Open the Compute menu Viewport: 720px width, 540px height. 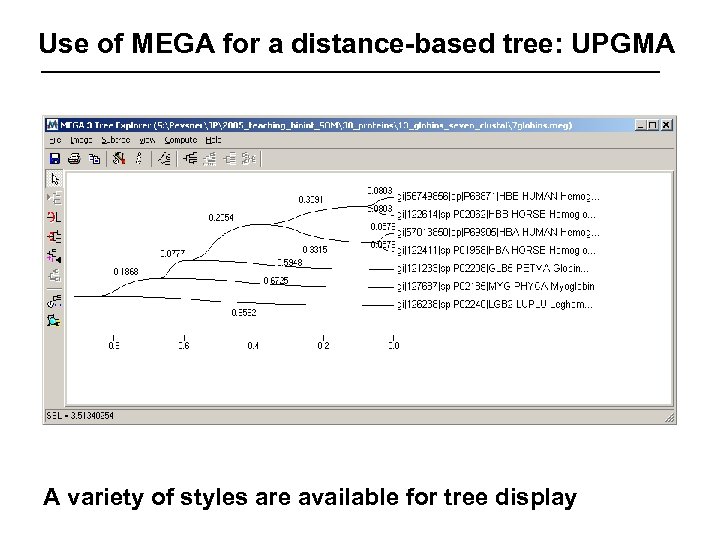pyautogui.click(x=180, y=140)
